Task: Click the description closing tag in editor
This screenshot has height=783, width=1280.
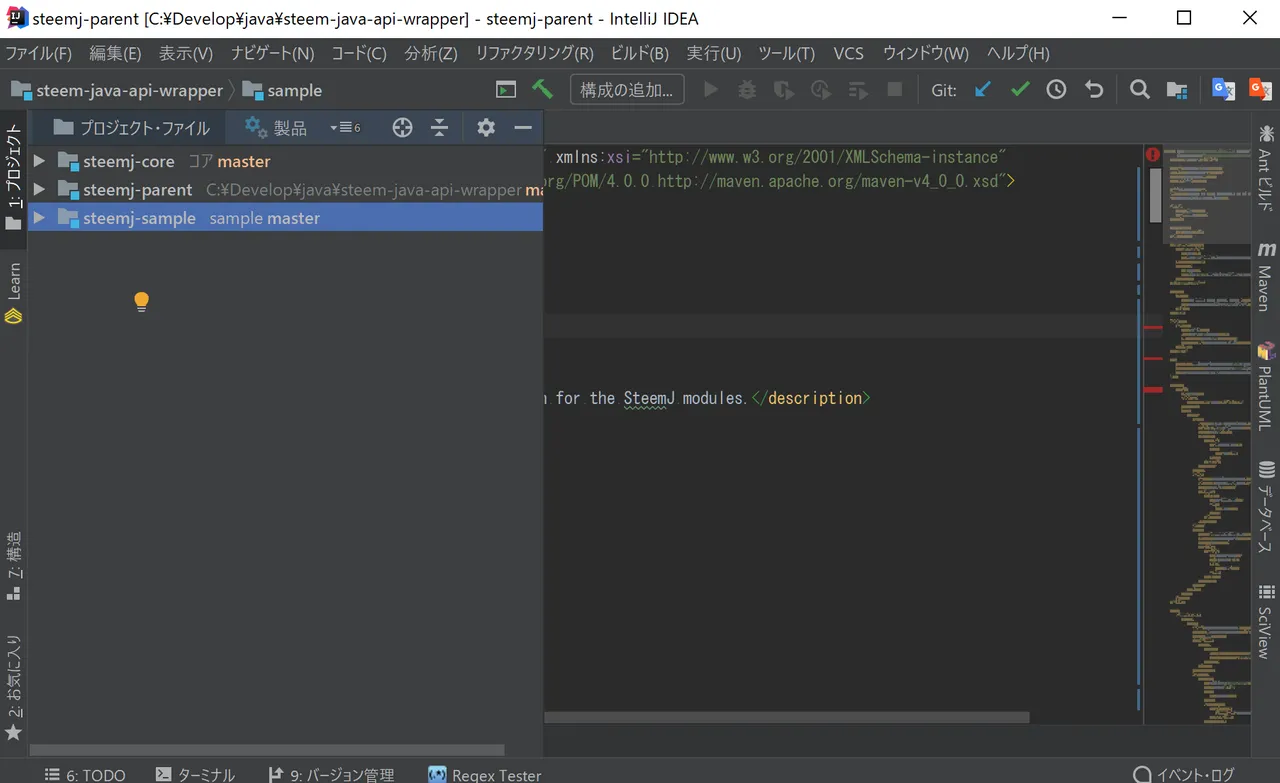Action: [809, 398]
